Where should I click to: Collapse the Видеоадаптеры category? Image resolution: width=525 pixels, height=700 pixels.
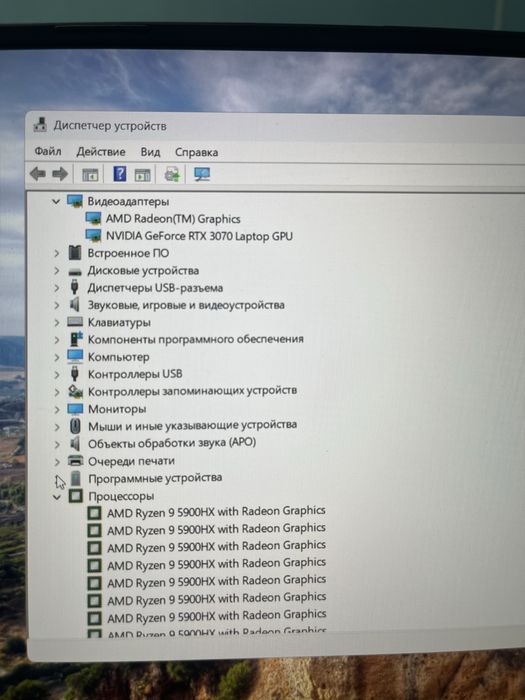(56, 201)
